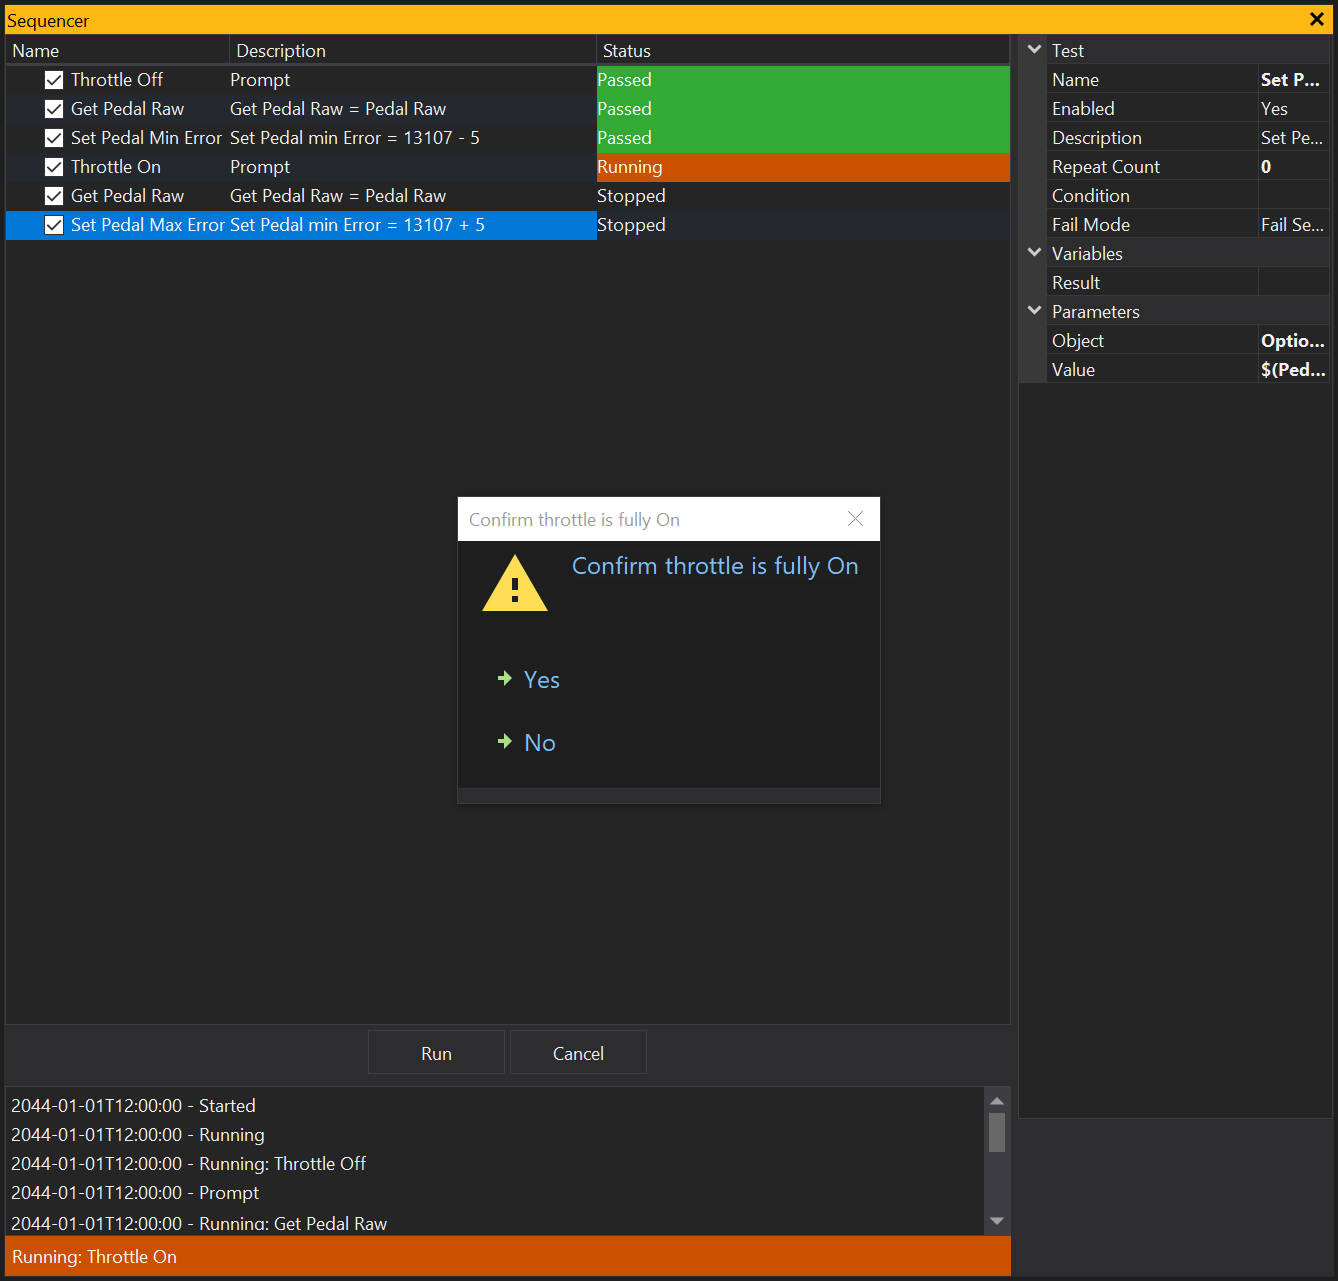
Task: Select the Fail Mode property value
Action: (x=1292, y=225)
